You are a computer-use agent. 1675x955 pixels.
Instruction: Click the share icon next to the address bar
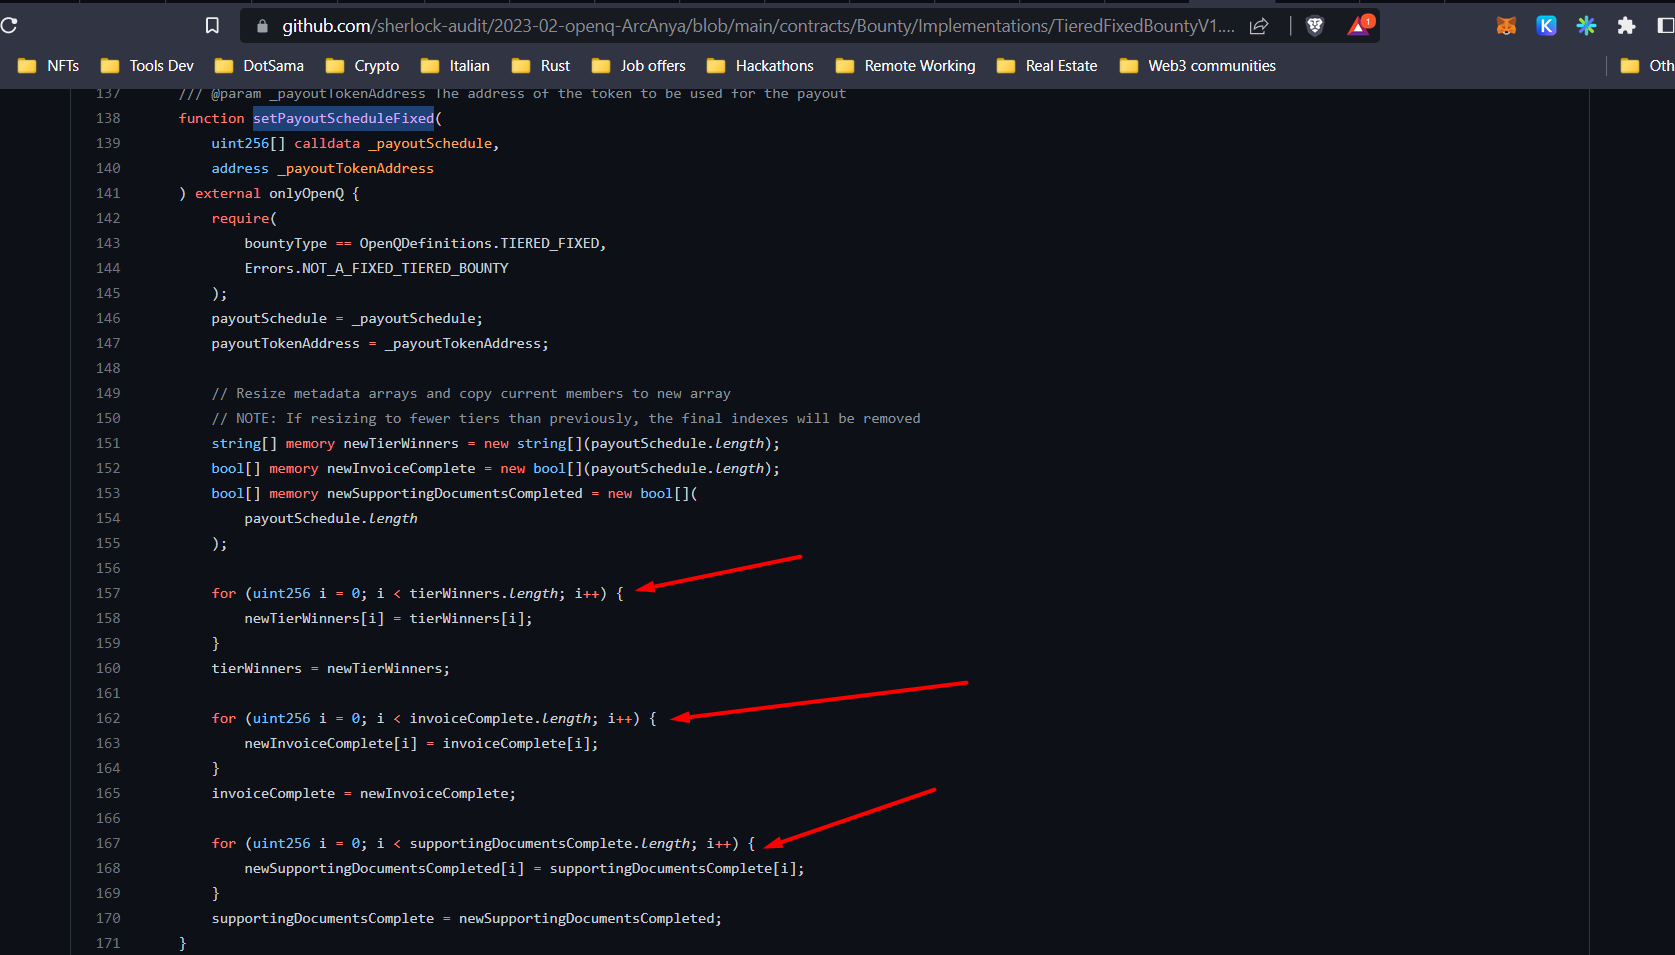coord(1258,26)
